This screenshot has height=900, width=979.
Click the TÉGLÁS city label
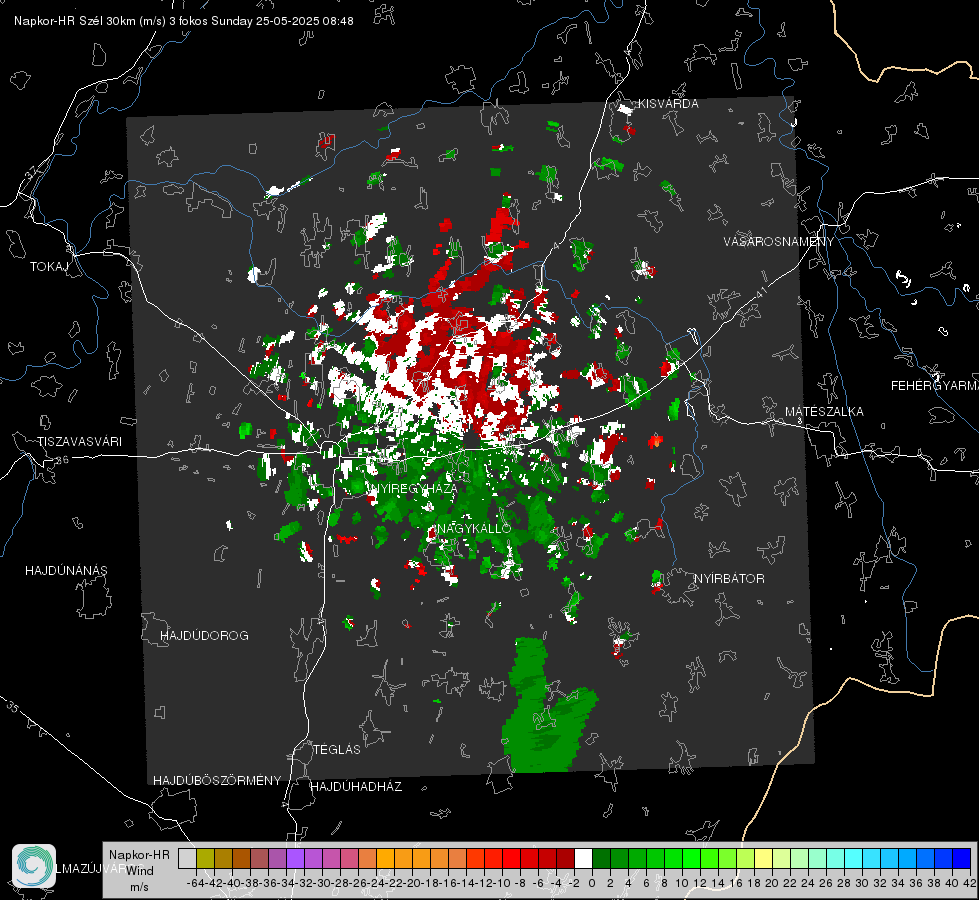pyautogui.click(x=337, y=750)
